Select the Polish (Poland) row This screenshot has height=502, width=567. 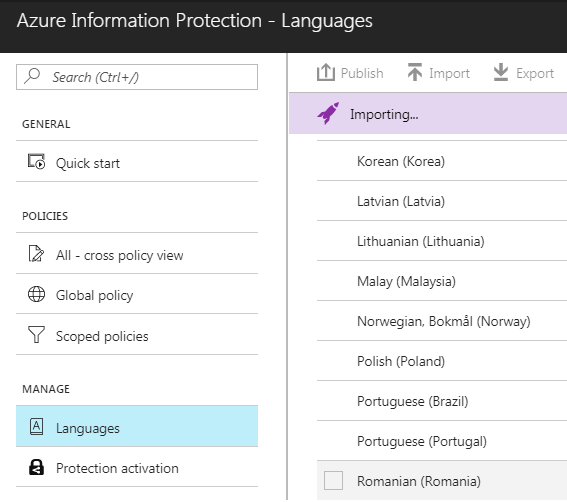[442, 361]
